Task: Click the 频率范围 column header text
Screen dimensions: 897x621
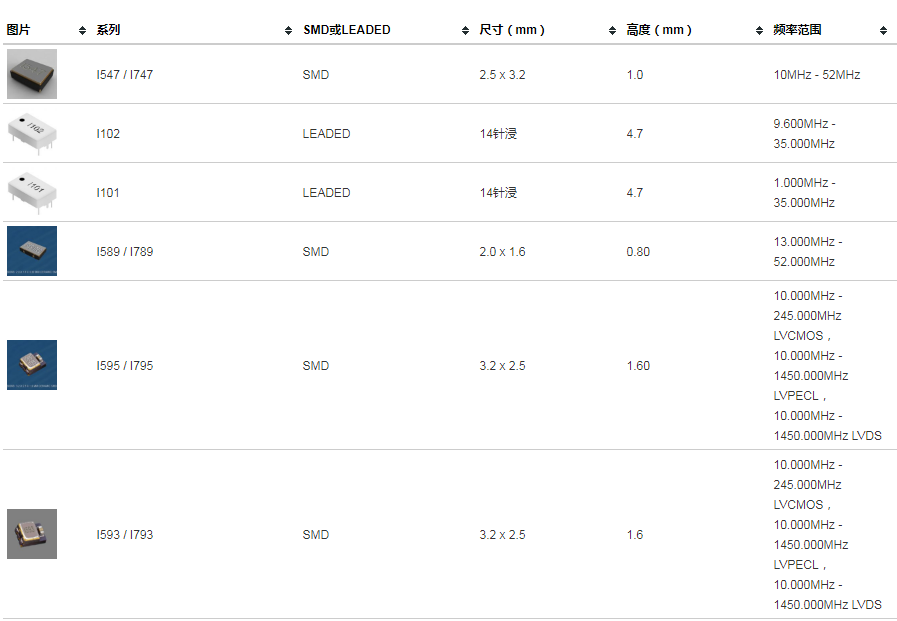Action: coord(797,30)
